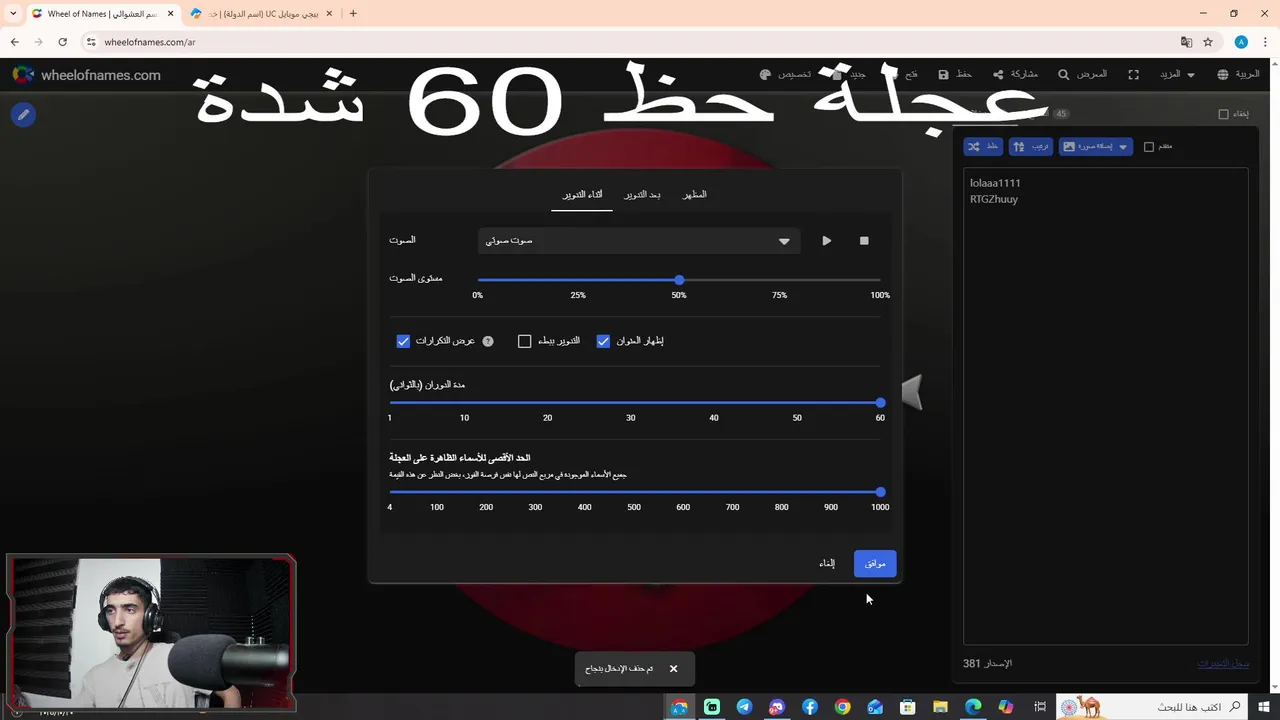The width and height of the screenshot is (1280, 720).
Task: Click the Cancel button in dialog
Action: coord(827,564)
